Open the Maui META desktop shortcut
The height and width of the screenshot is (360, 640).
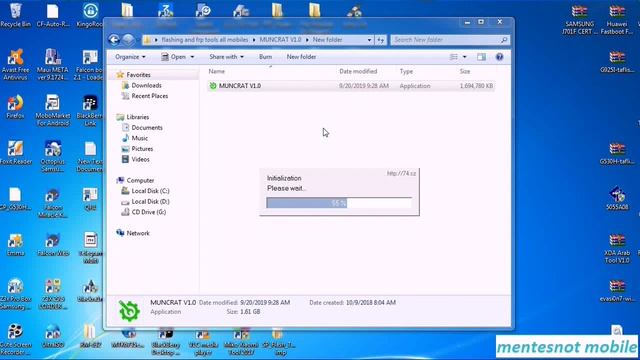click(53, 64)
